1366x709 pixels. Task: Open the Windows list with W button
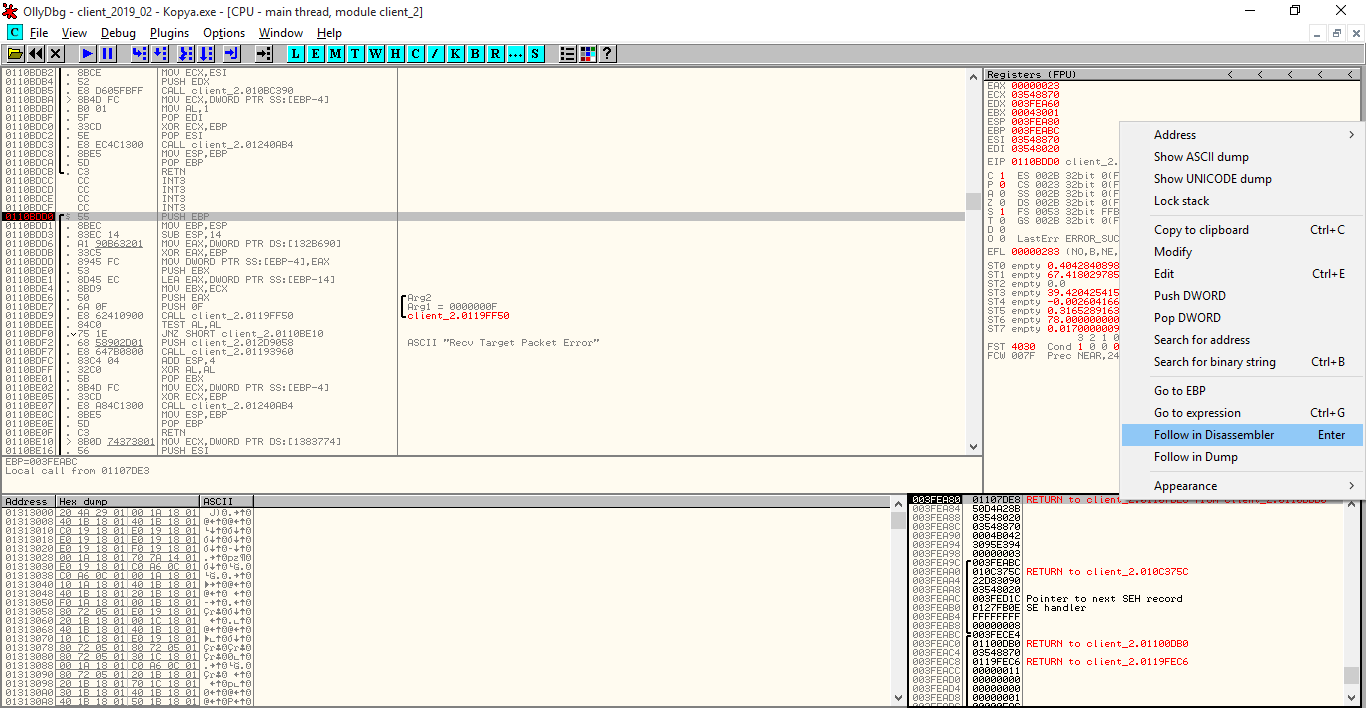[376, 53]
